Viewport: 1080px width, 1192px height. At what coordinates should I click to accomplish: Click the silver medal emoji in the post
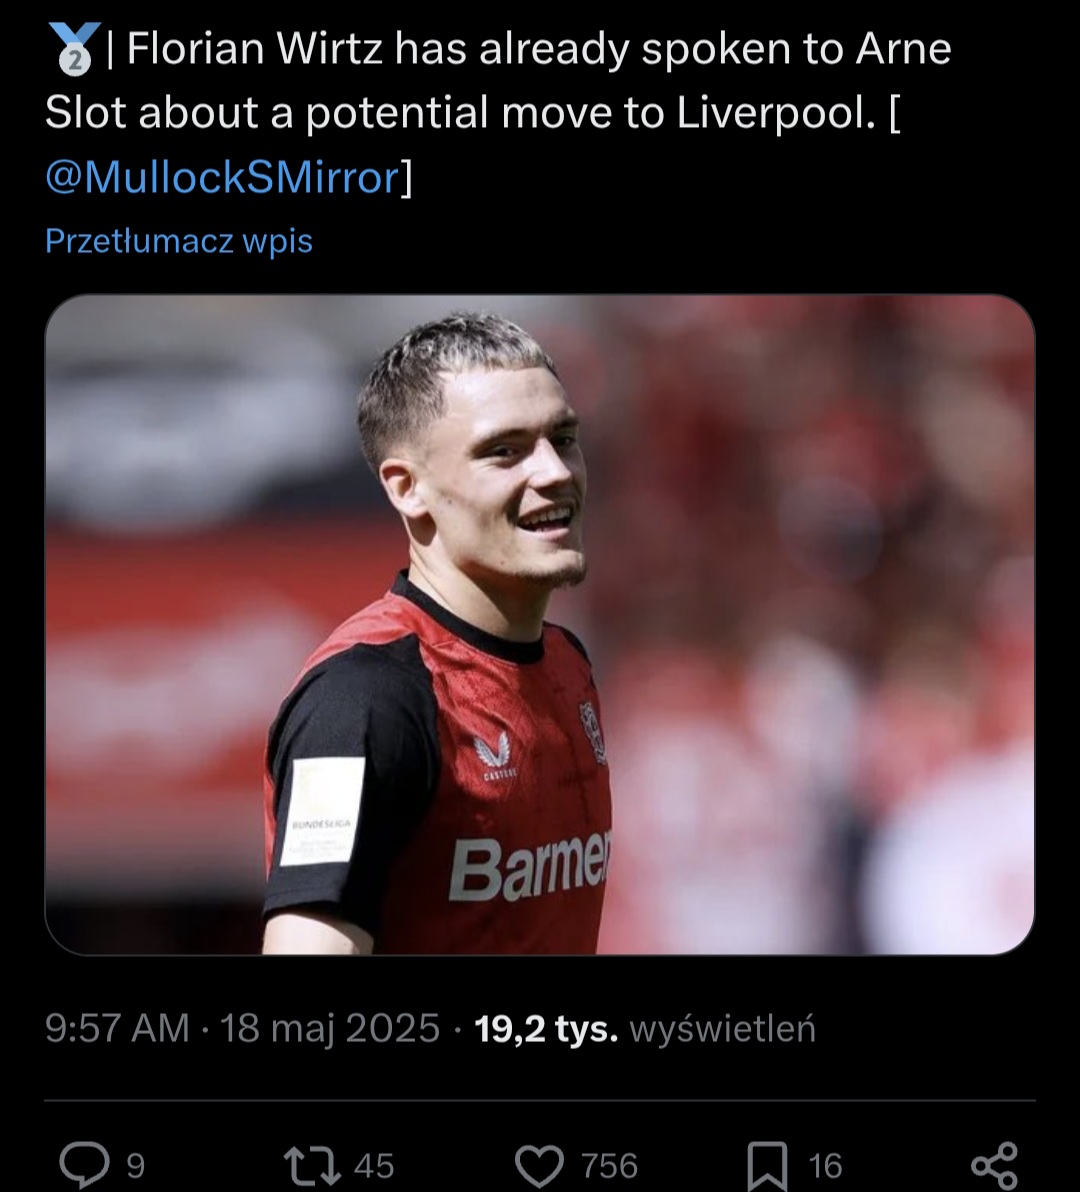[74, 49]
